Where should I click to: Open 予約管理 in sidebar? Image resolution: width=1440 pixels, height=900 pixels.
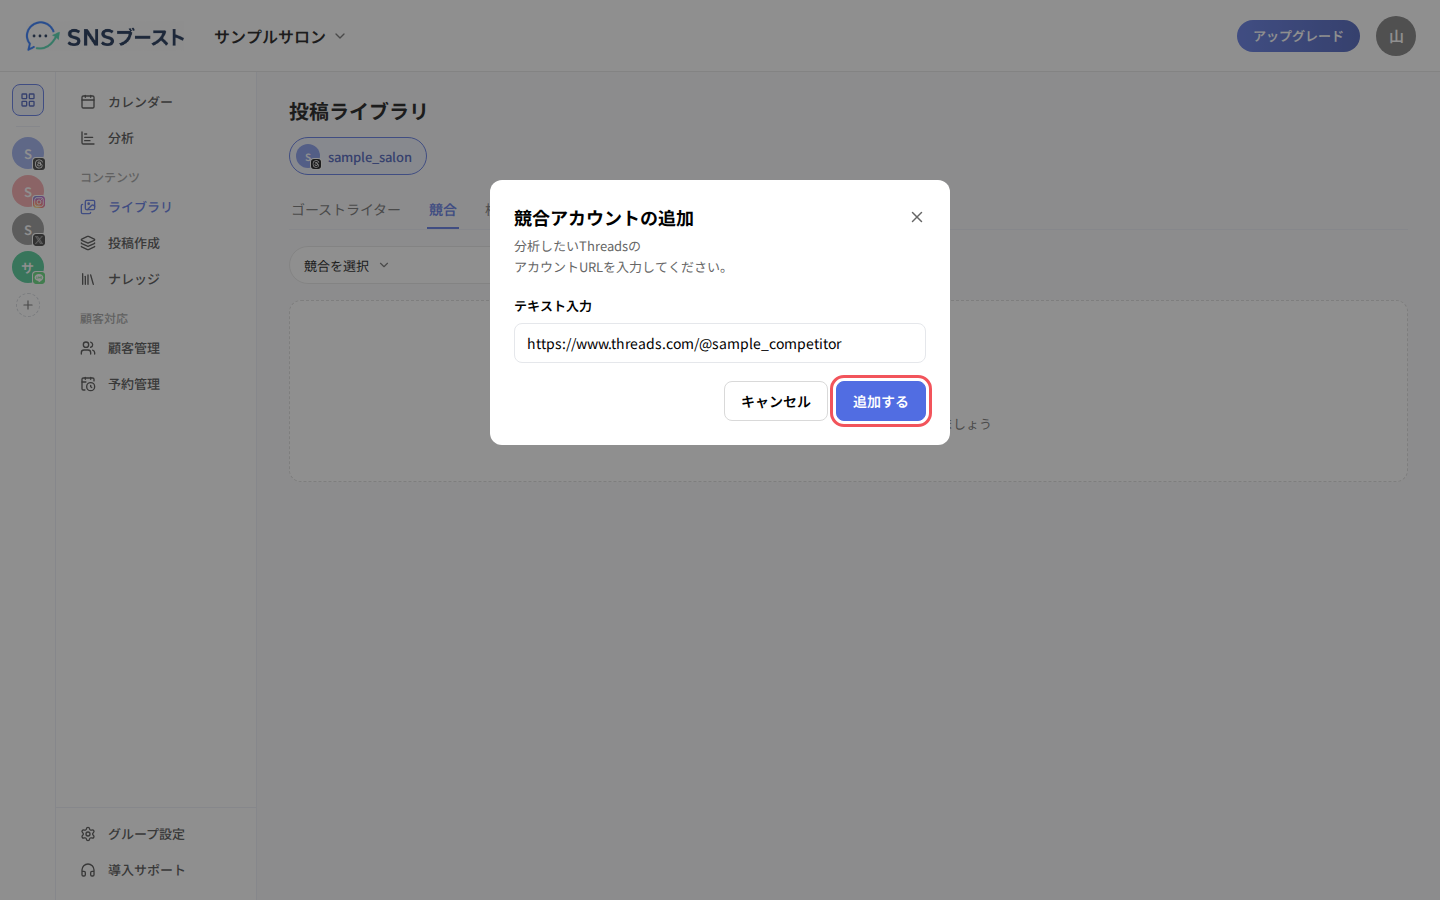point(156,384)
